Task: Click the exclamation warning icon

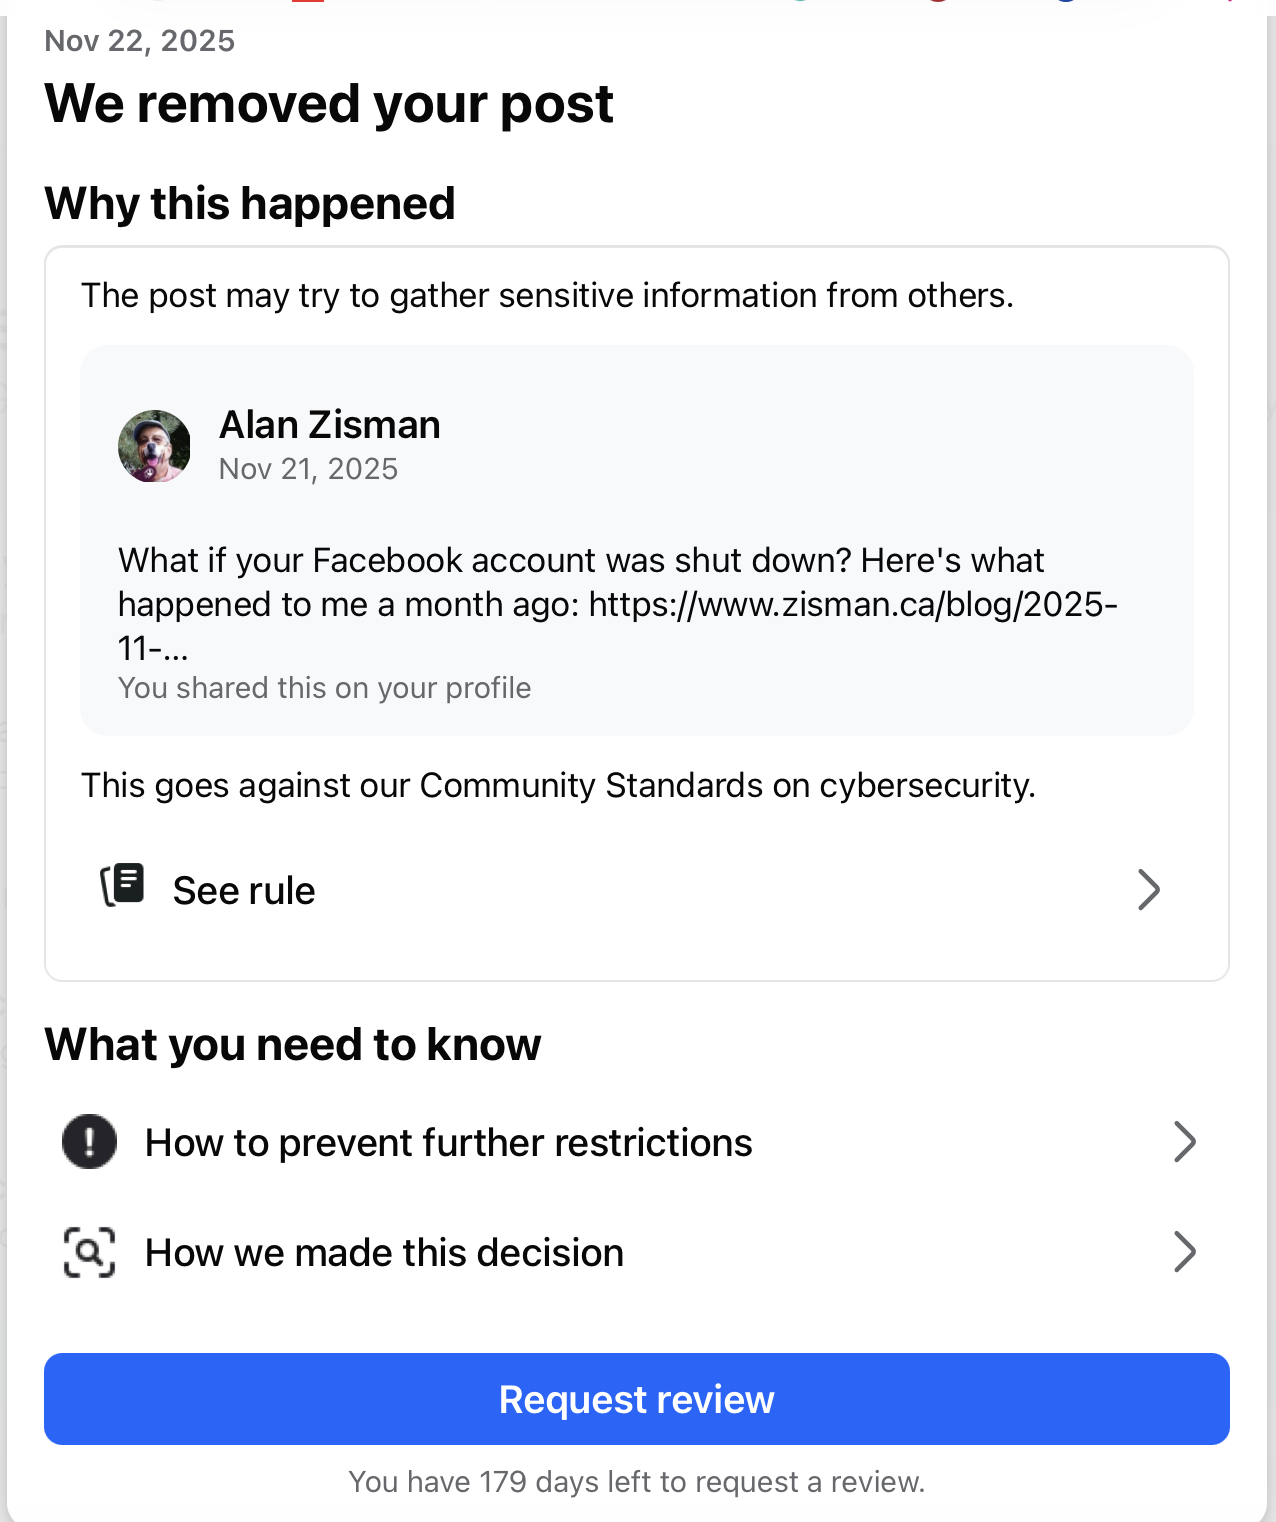Action: coord(89,1142)
